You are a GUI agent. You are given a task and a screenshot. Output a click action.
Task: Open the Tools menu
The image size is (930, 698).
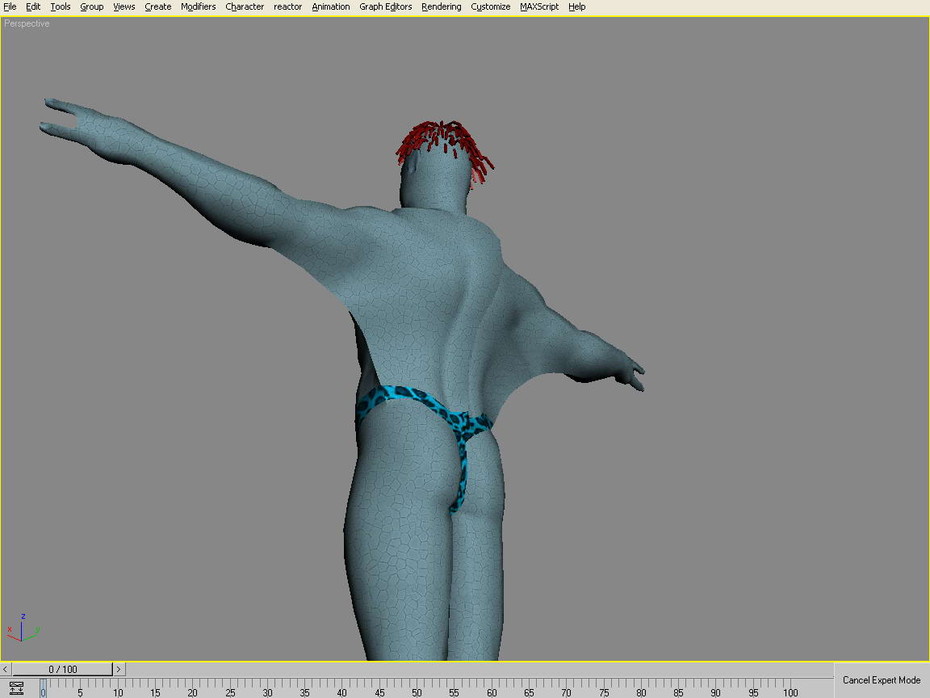point(60,7)
